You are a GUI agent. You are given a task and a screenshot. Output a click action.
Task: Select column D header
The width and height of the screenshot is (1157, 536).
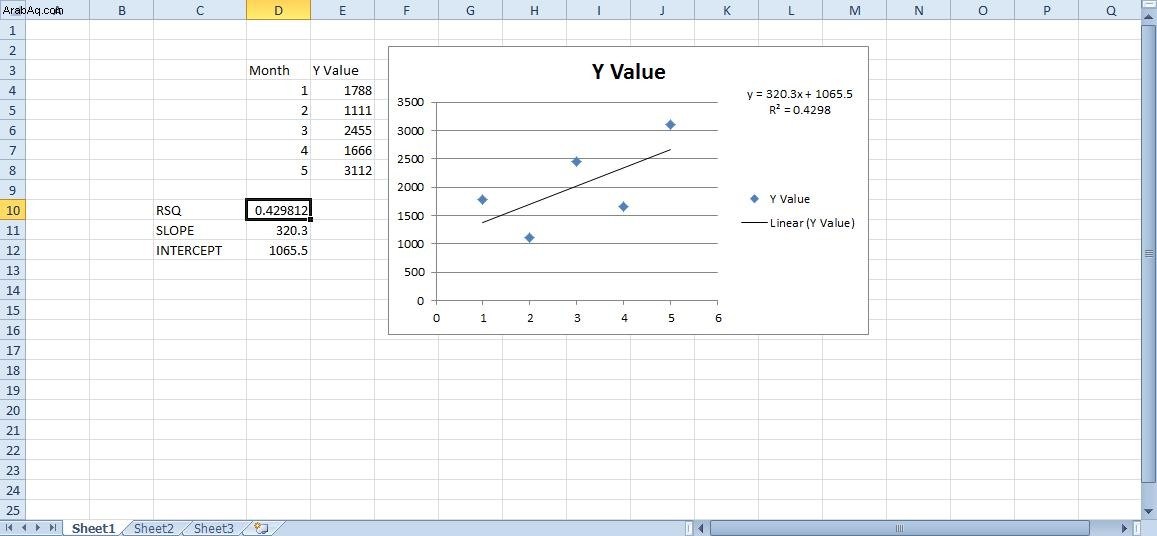pos(278,10)
